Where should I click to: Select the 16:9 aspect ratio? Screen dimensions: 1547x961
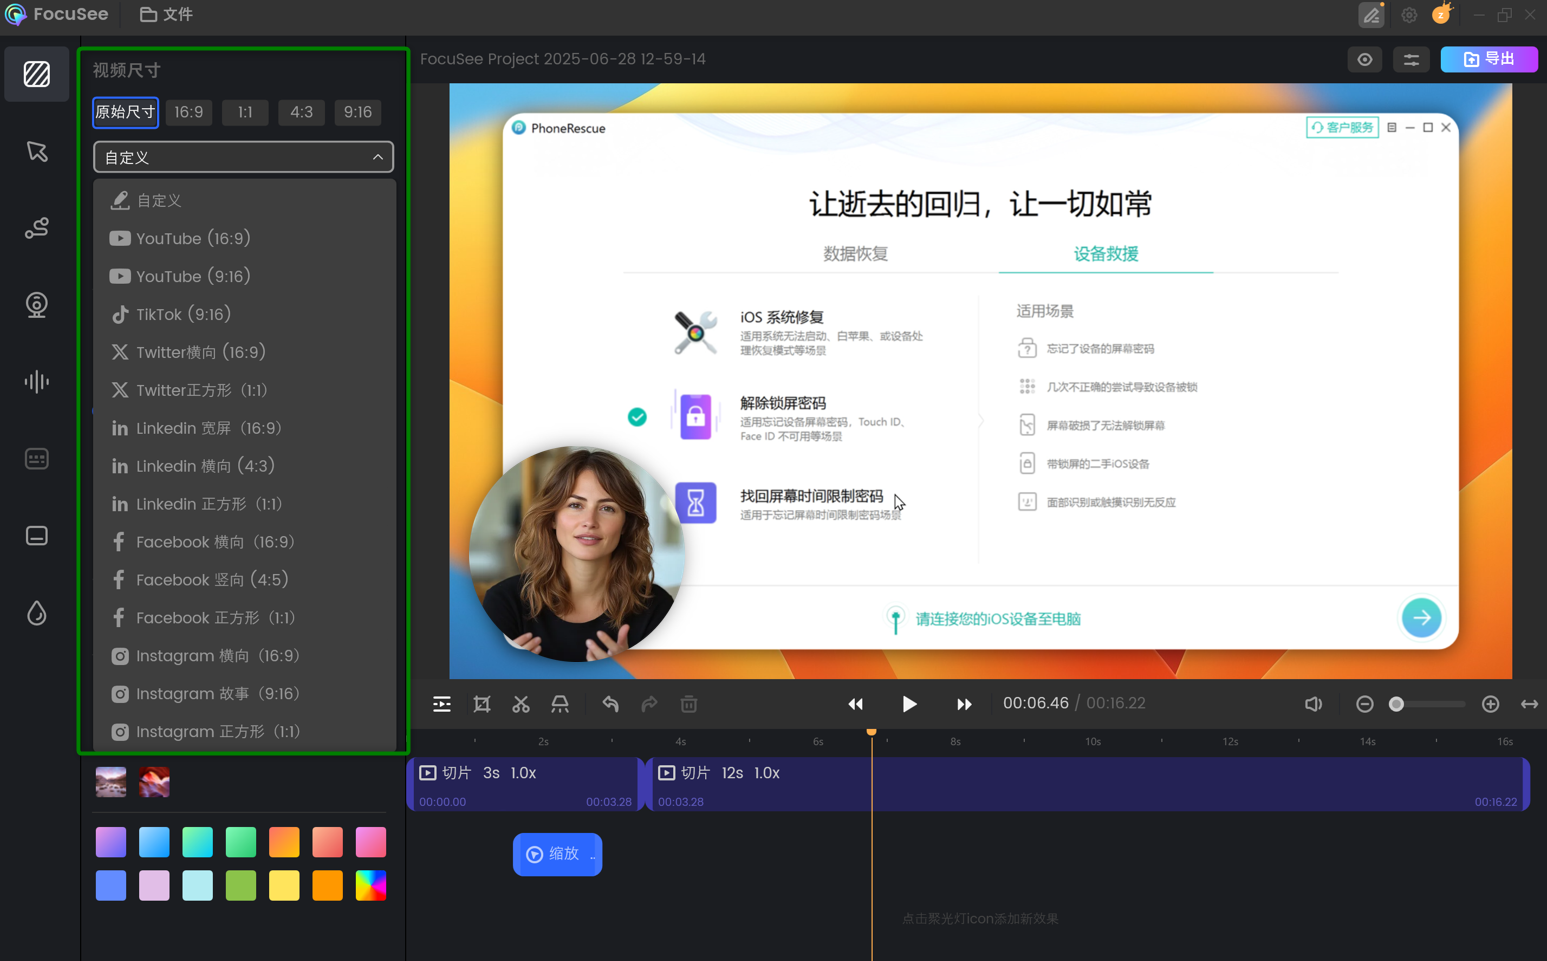point(189,112)
